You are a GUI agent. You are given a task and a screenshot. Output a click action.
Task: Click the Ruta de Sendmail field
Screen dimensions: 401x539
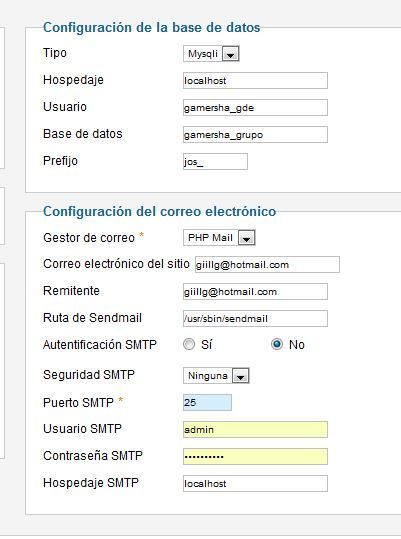(255, 319)
